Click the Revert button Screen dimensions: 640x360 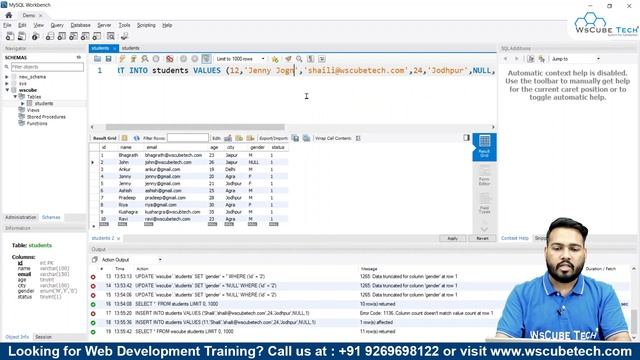point(482,238)
